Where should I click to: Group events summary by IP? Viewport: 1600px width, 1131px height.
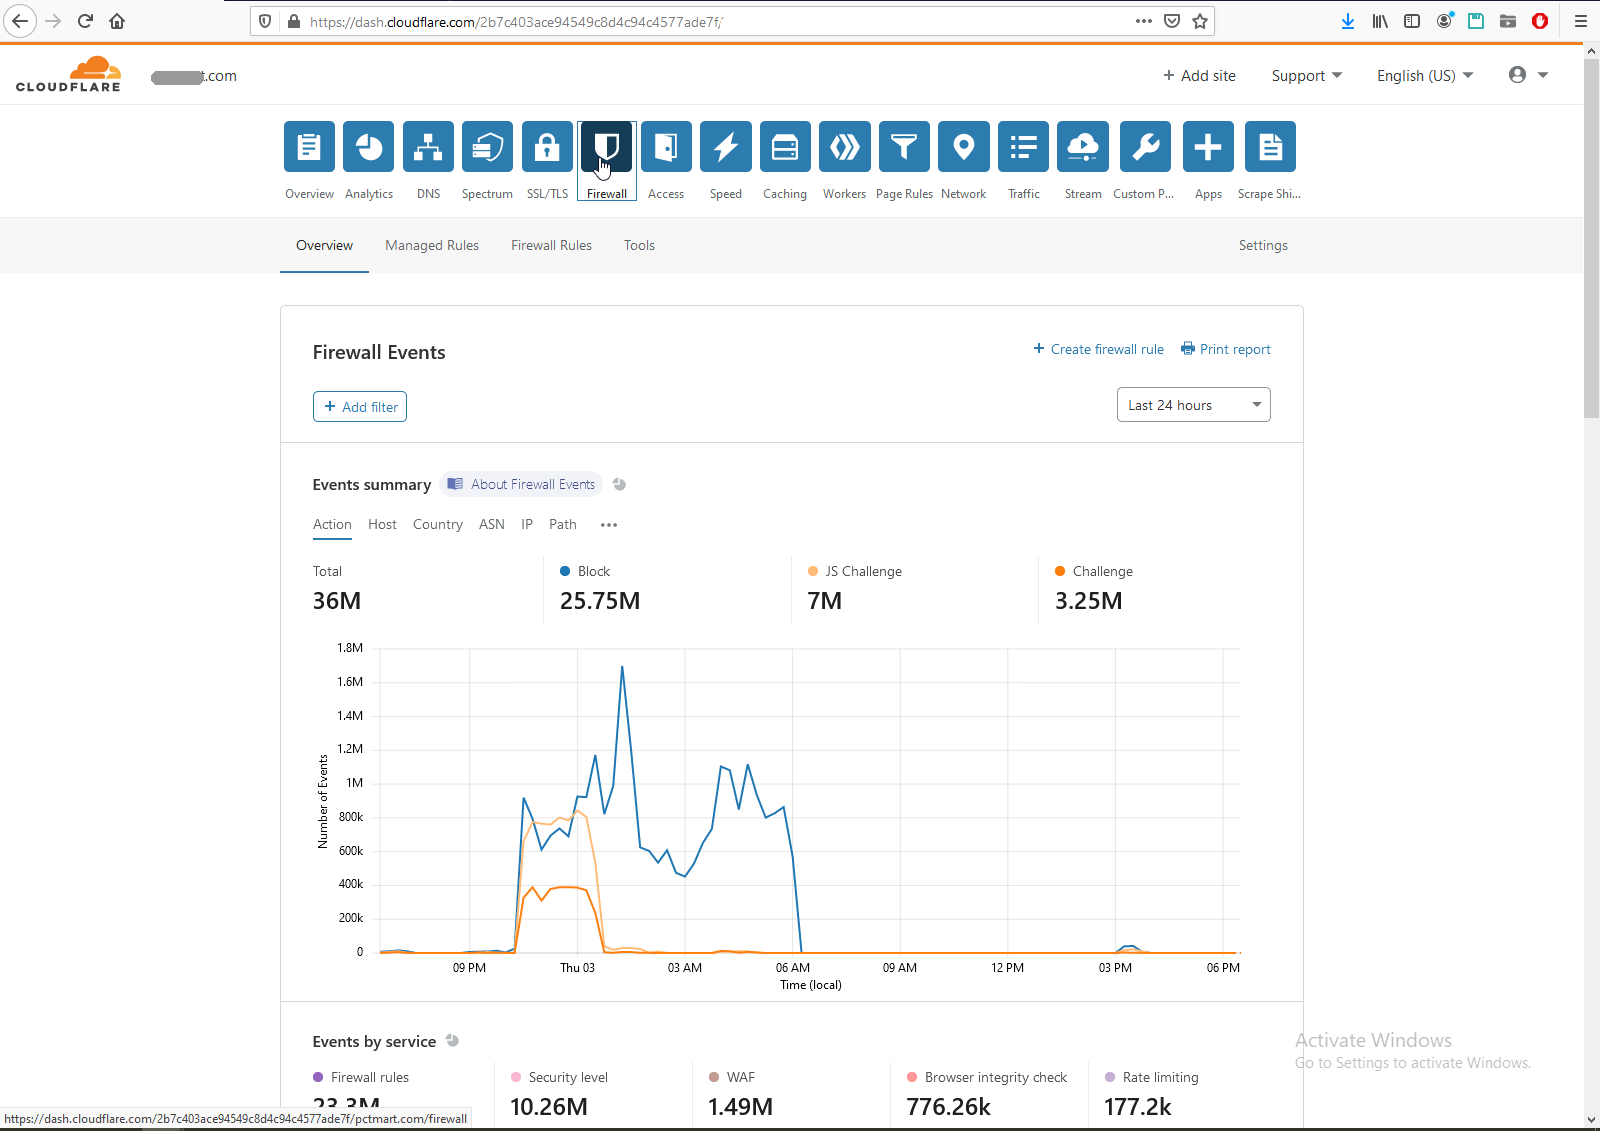(x=527, y=524)
